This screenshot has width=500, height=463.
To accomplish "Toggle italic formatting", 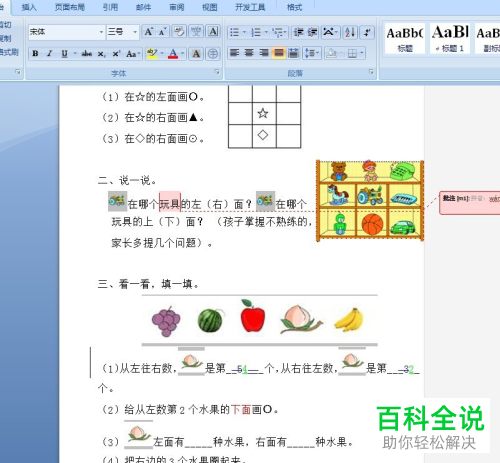I will (50, 53).
